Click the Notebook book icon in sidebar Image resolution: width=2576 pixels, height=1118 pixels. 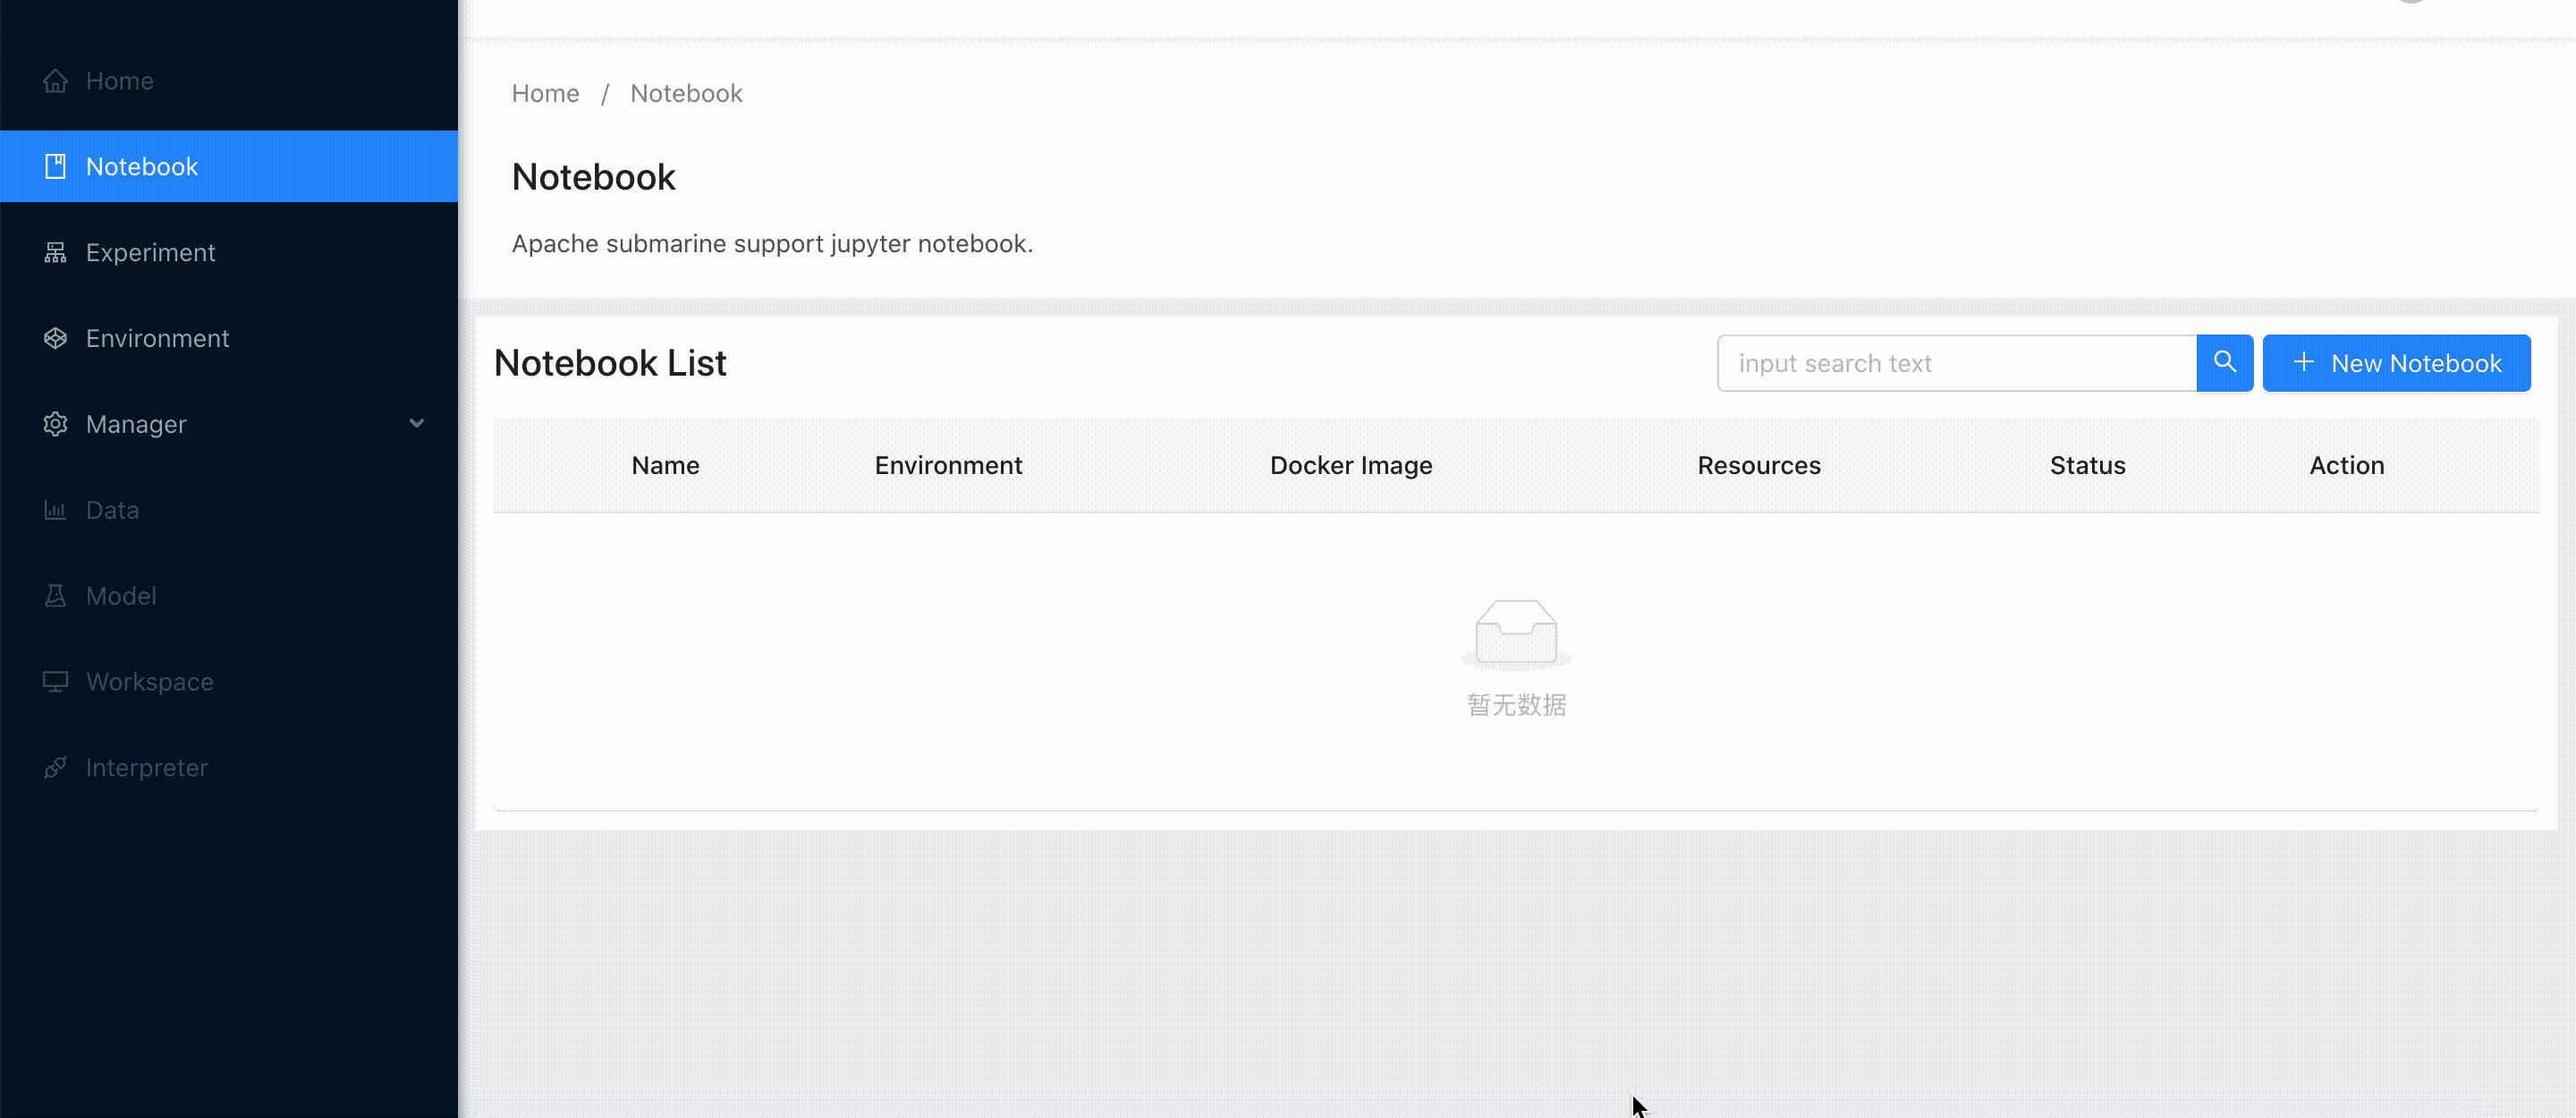click(x=56, y=167)
